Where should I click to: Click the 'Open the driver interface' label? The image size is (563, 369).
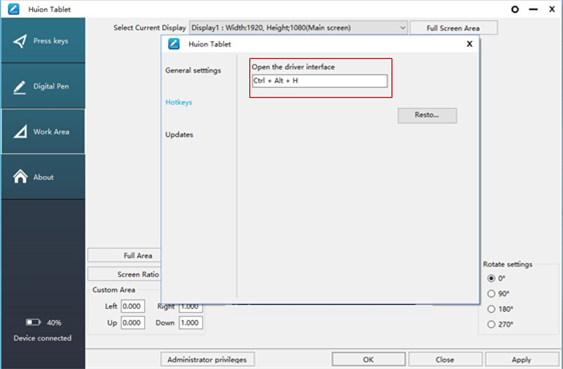(x=293, y=67)
